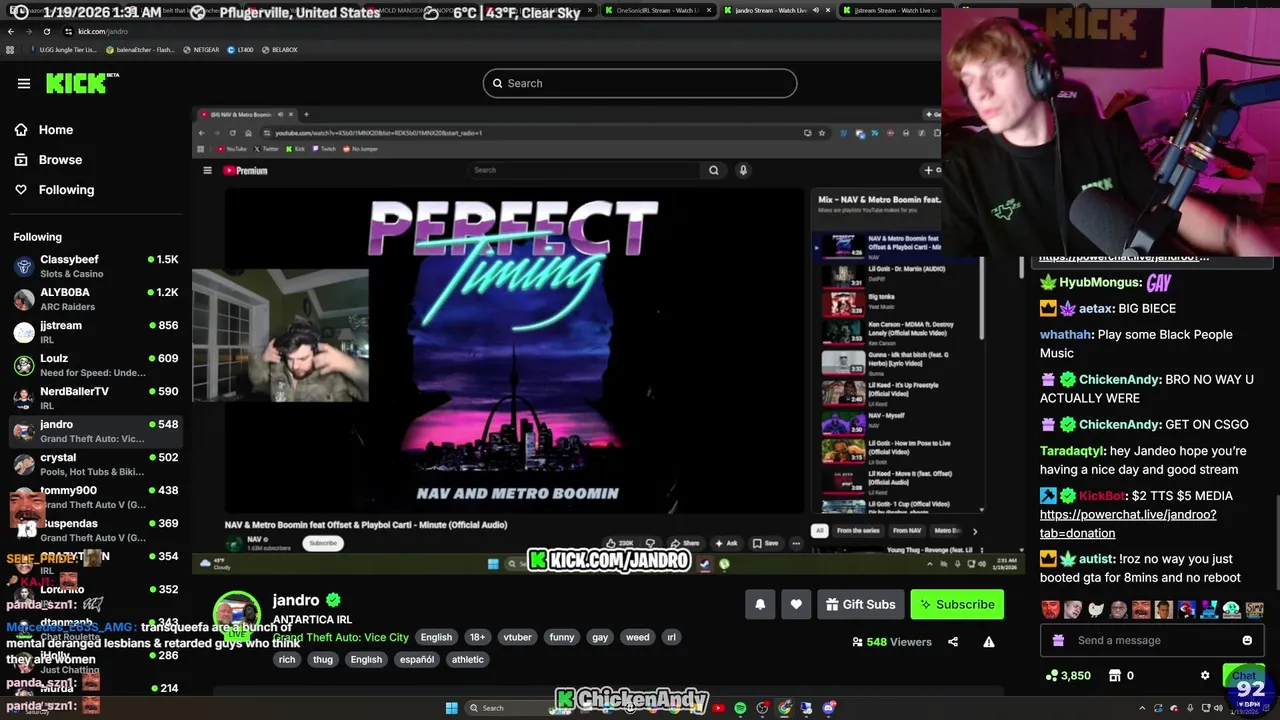Select the athletic tag

coord(468,659)
